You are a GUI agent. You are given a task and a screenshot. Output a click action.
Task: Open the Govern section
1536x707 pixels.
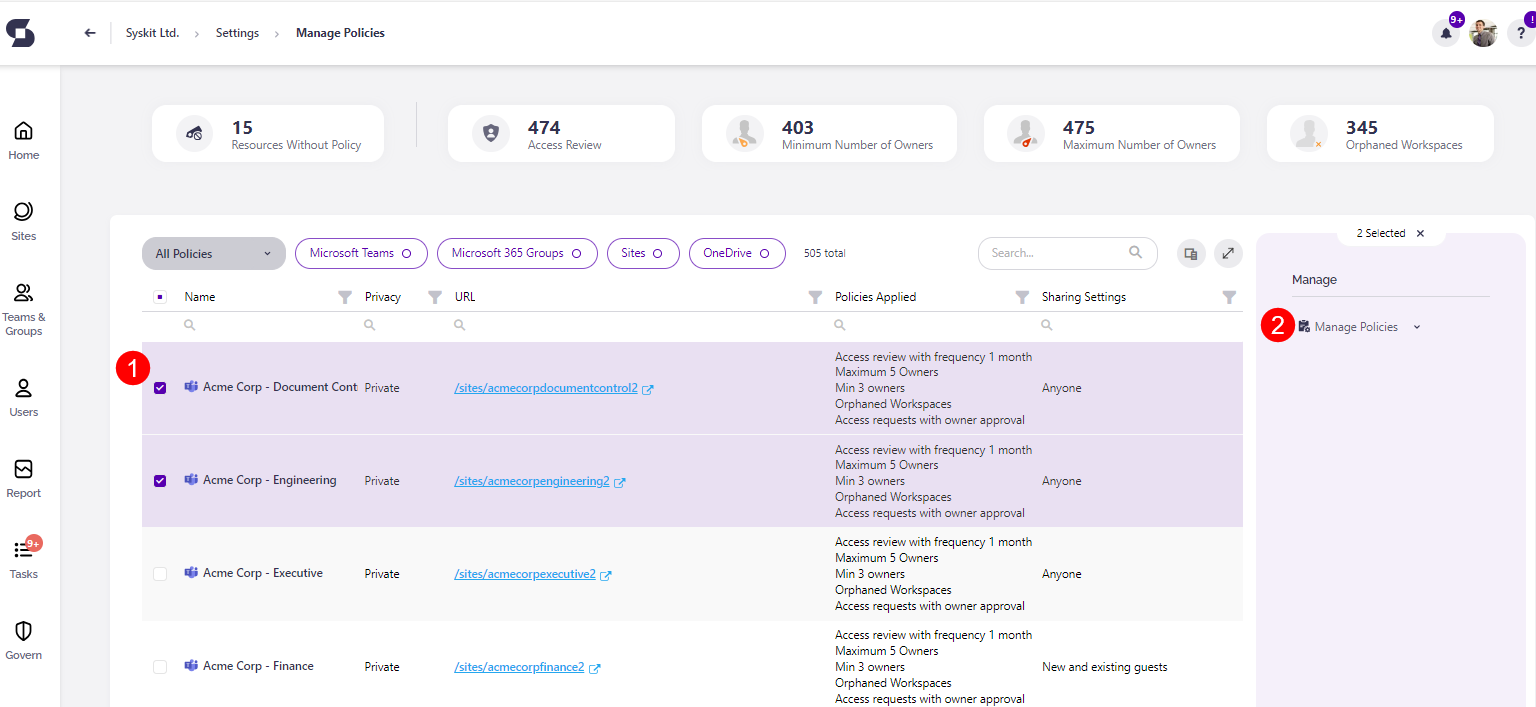23,638
